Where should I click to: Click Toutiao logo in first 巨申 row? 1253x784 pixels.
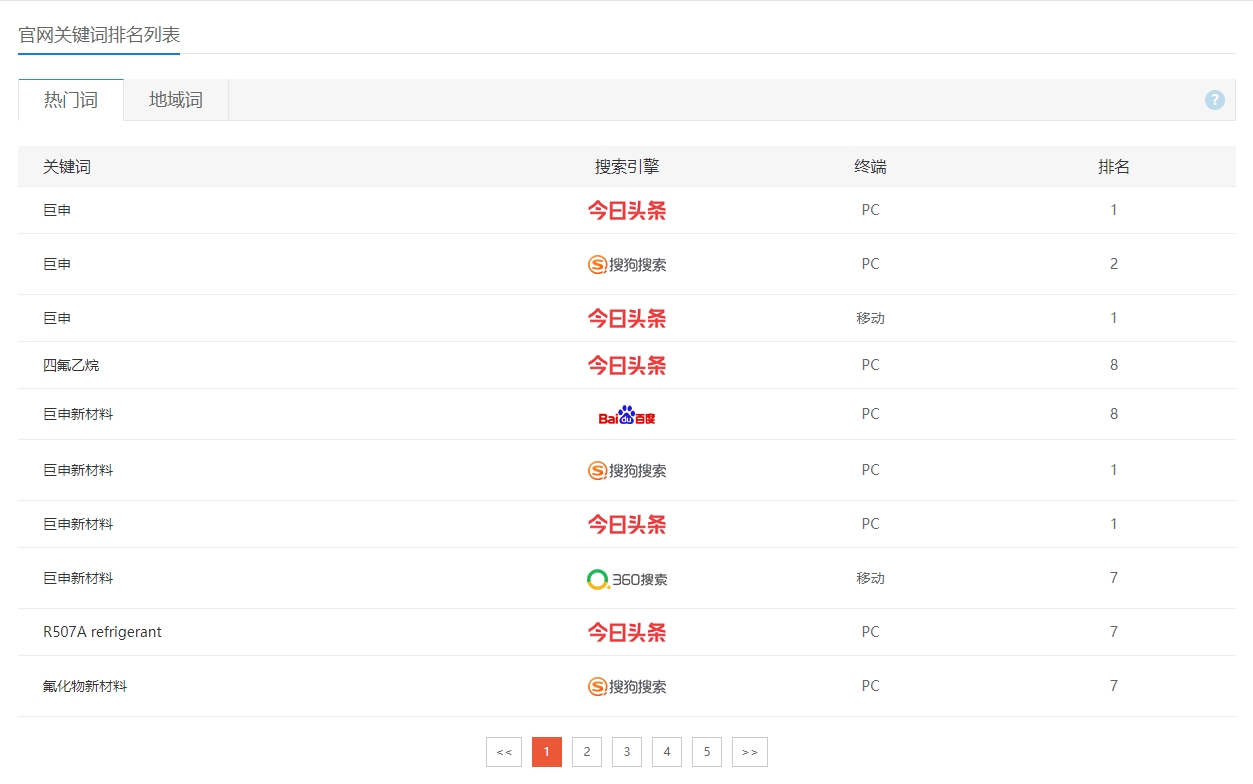pyautogui.click(x=626, y=210)
